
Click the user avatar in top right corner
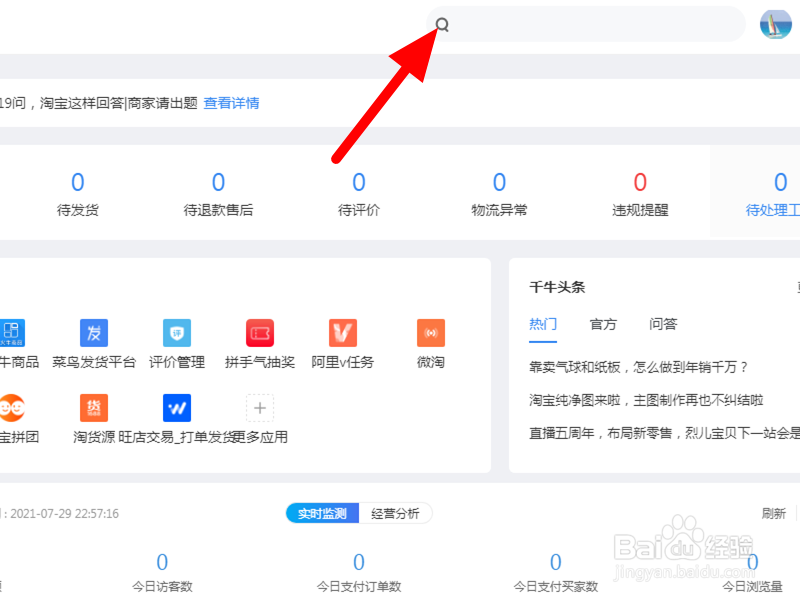tap(776, 24)
